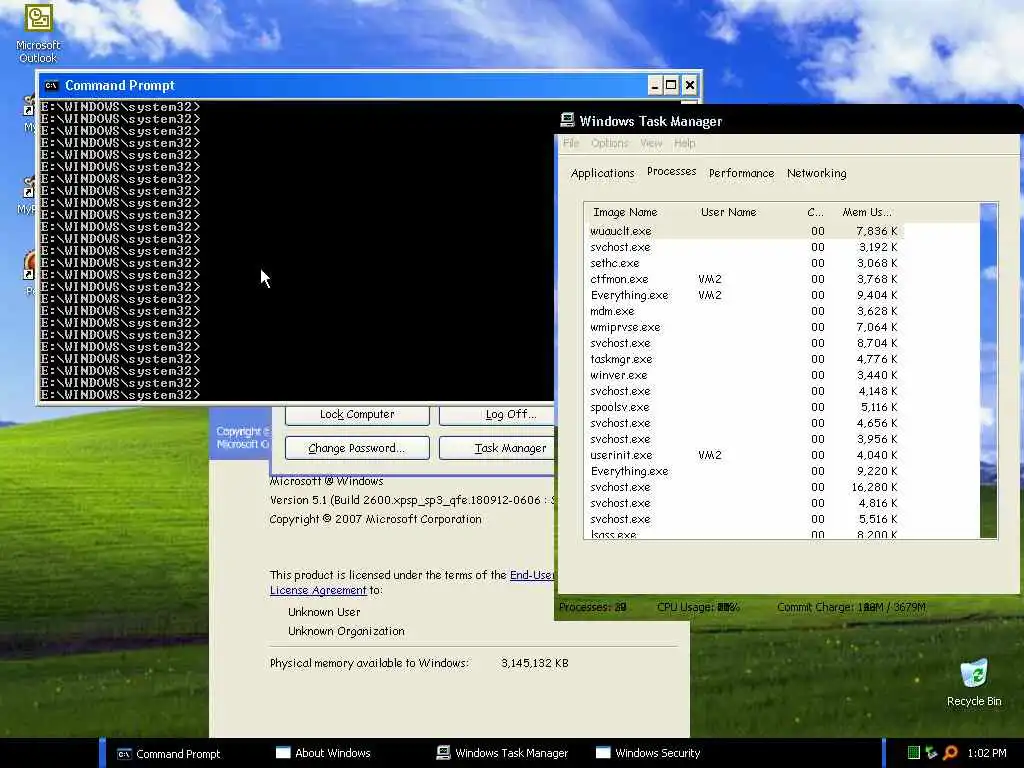Select the winver.exe process row

(744, 375)
